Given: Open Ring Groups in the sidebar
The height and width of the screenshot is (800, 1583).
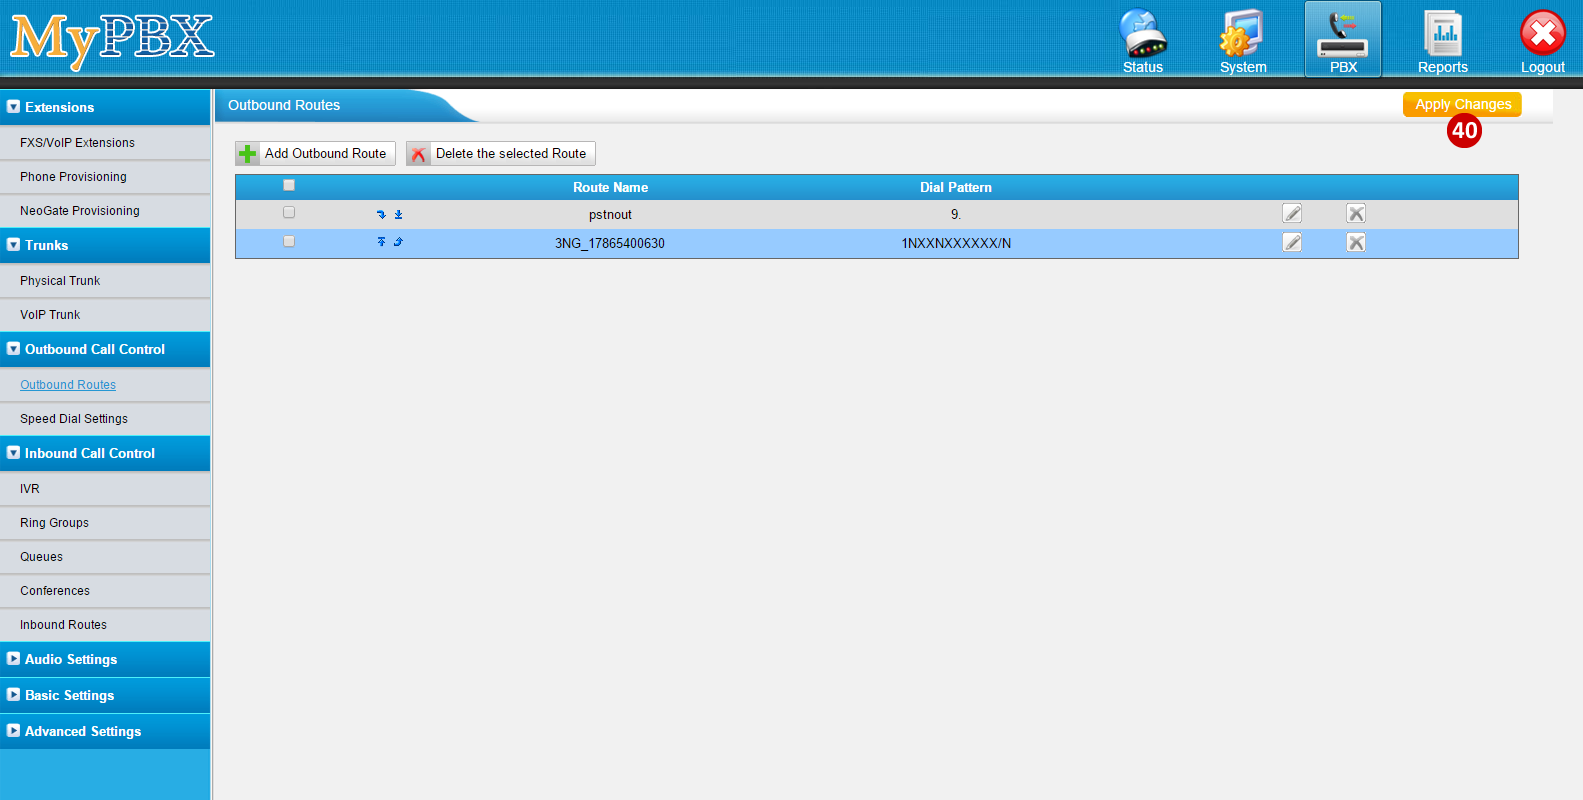Looking at the screenshot, I should pos(54,523).
